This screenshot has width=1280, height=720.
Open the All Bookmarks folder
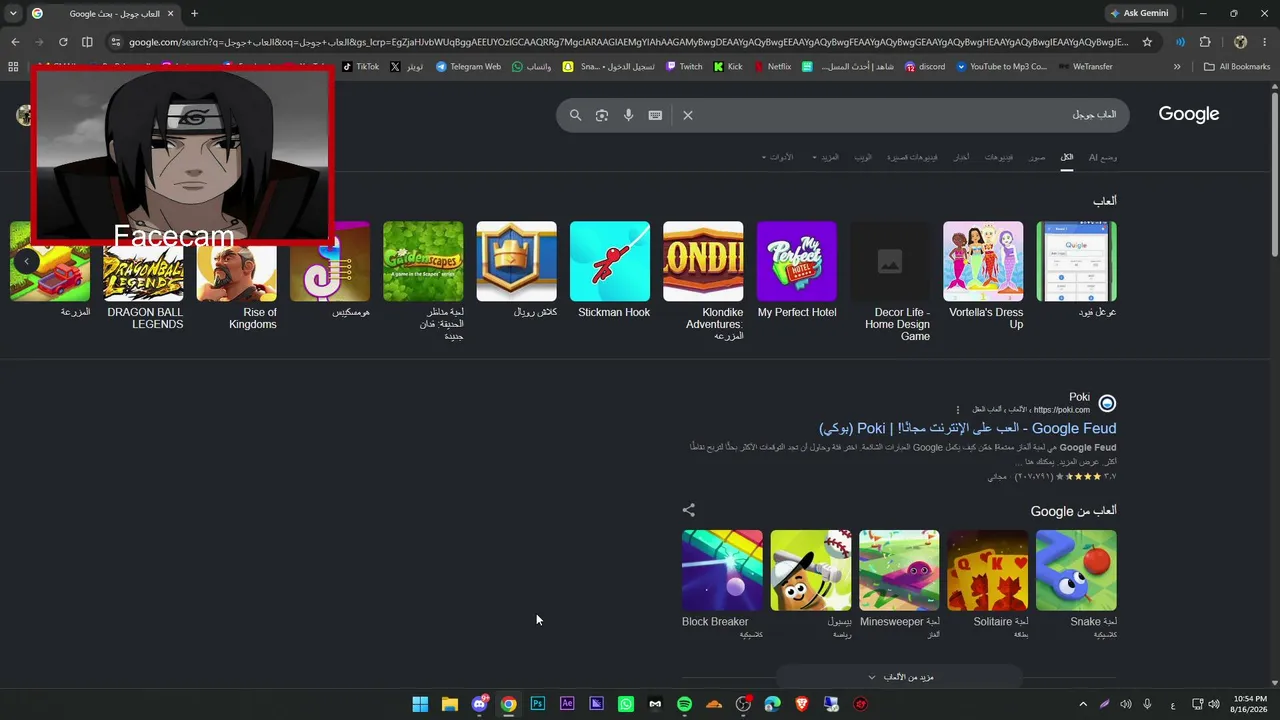[x=1237, y=67]
